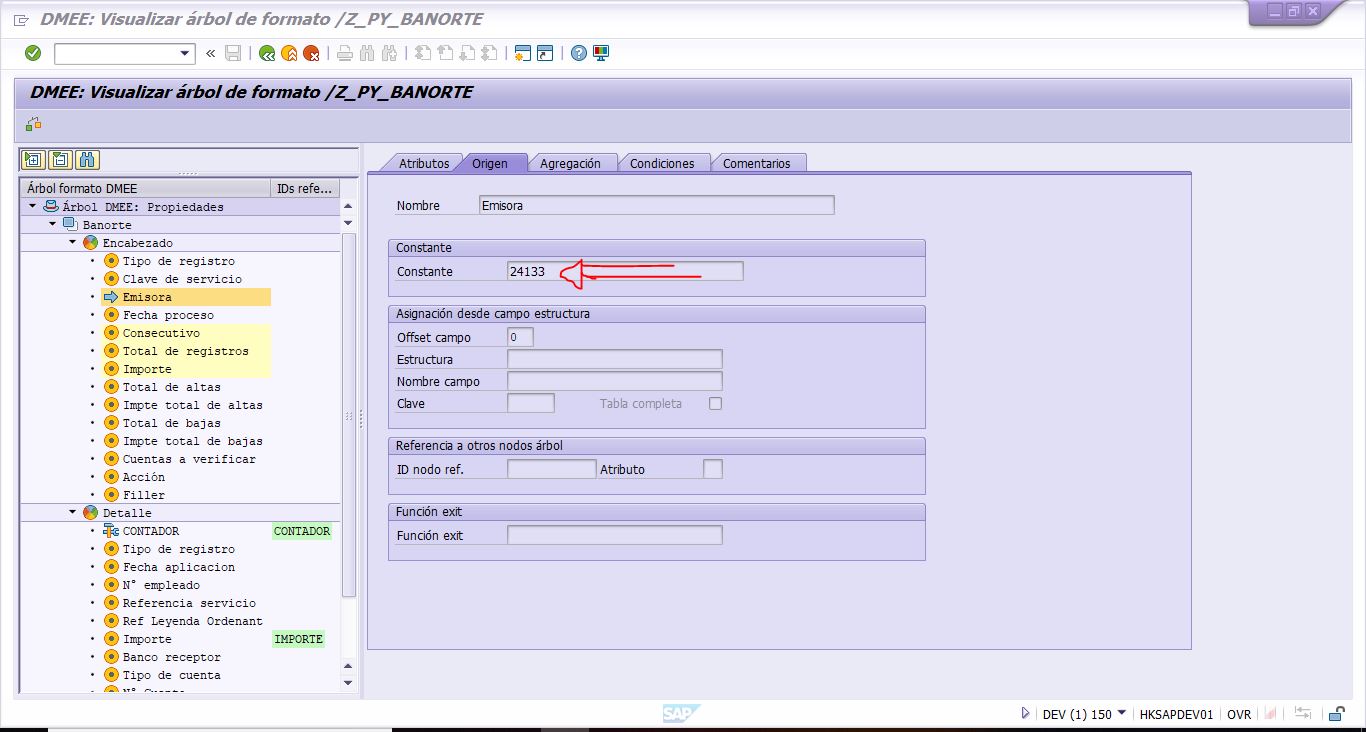Click the display/change tree toggle icon

[34, 124]
